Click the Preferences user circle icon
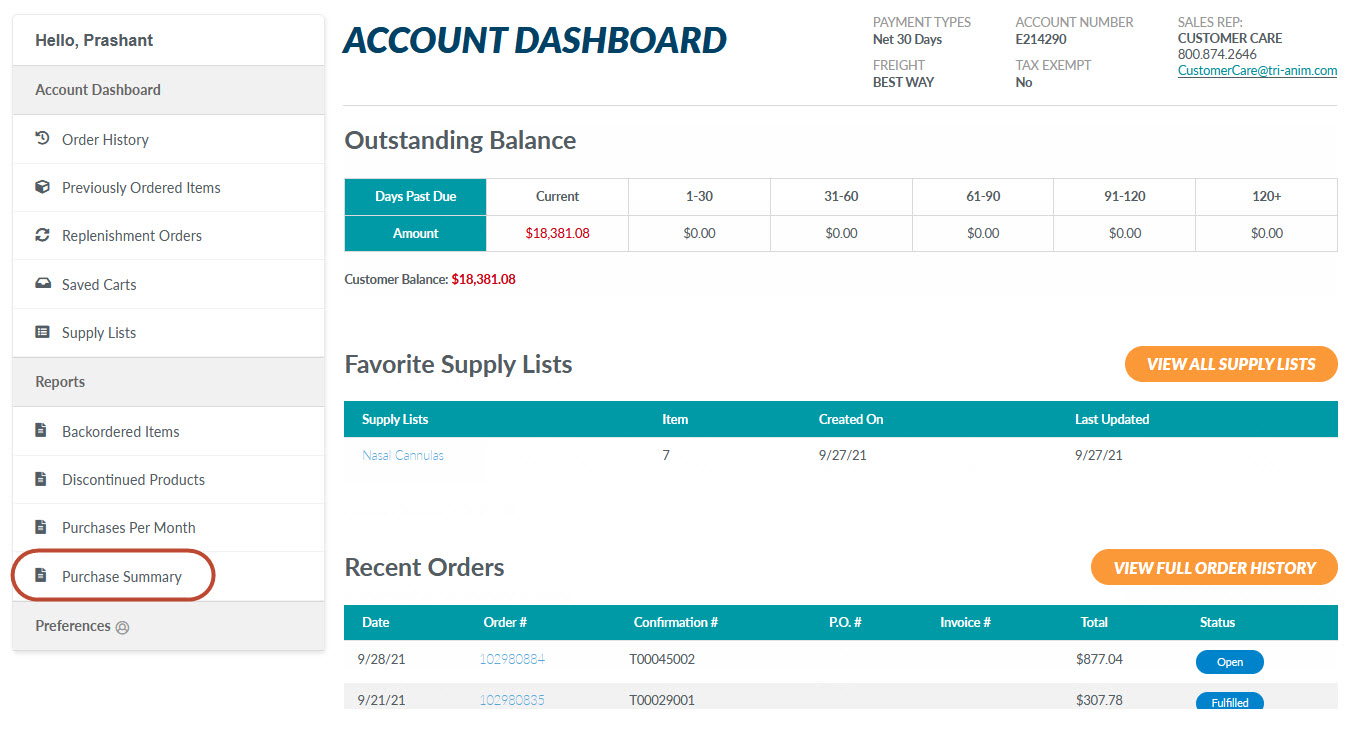 [123, 628]
